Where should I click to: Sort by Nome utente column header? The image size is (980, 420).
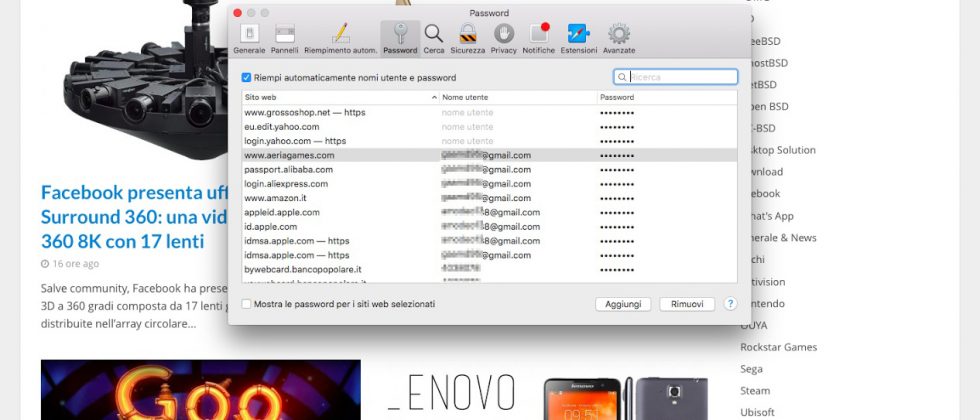(x=518, y=98)
